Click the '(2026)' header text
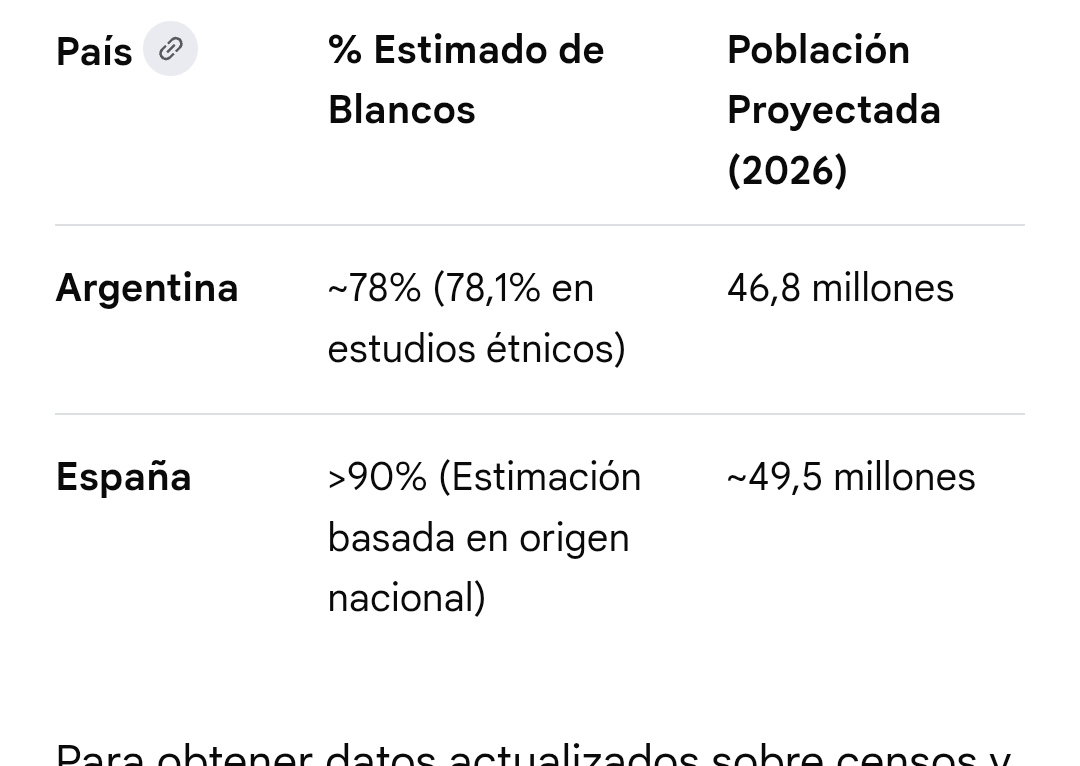The image size is (1080, 766). (787, 170)
